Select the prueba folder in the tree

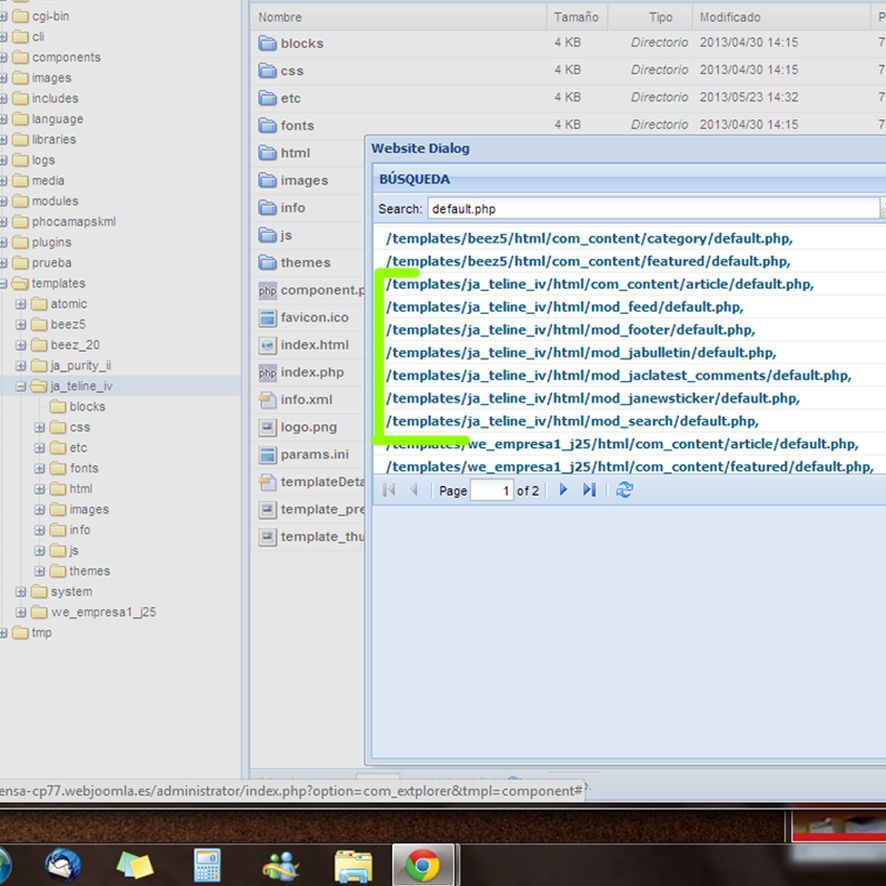pos(51,263)
